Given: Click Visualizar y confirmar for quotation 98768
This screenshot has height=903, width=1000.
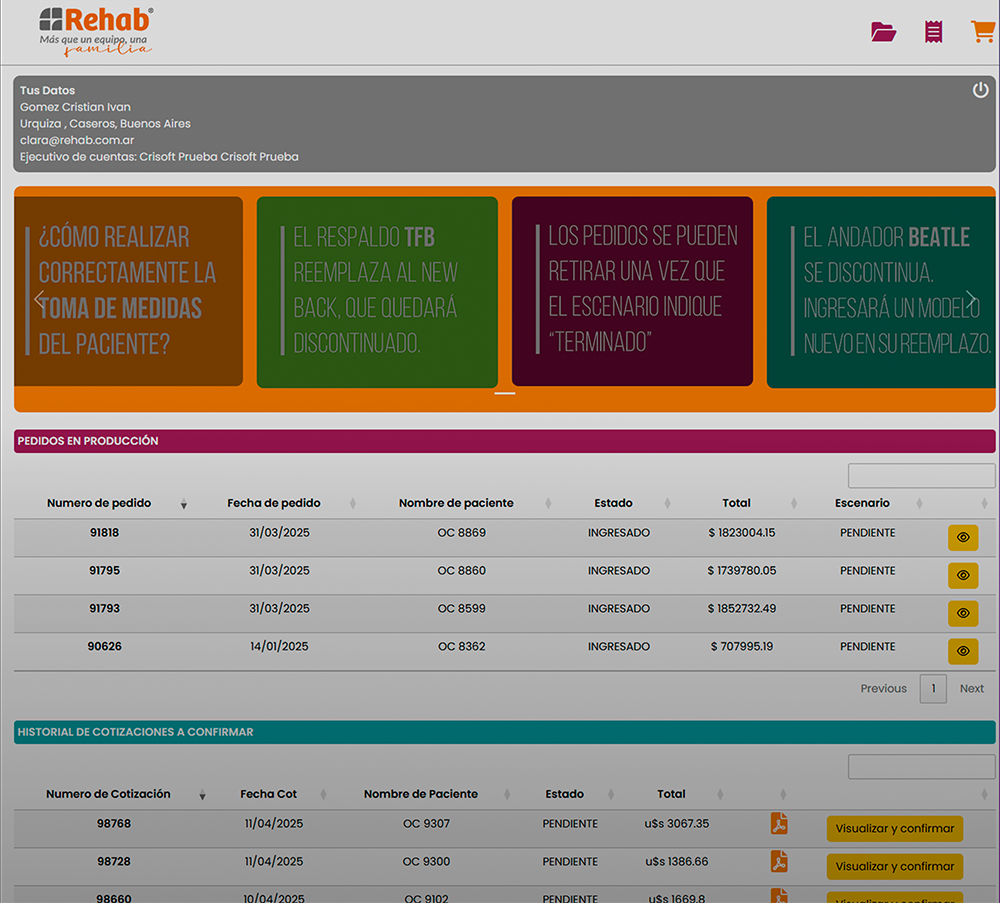Looking at the screenshot, I should click(894, 828).
